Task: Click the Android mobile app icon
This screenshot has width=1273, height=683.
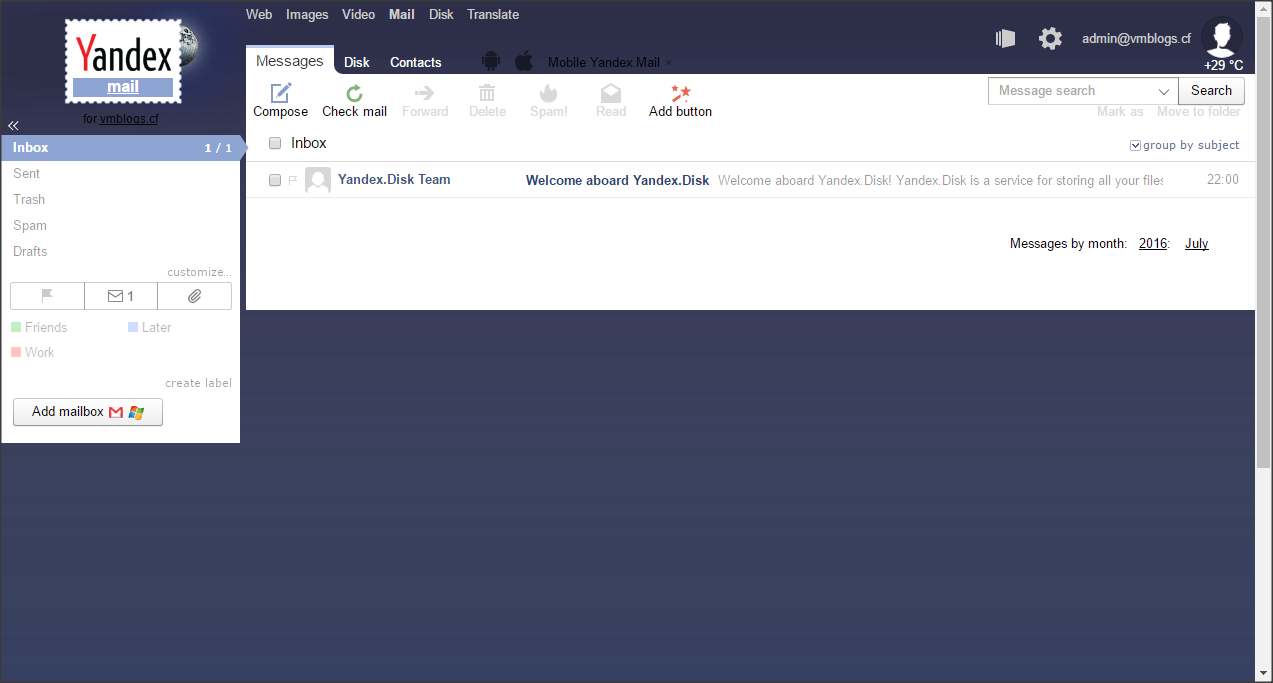Action: coord(490,61)
